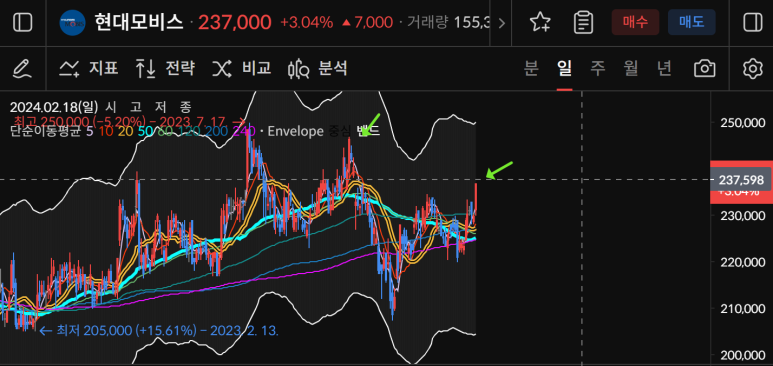
Task: Click the 220,000 price axis label
Action: tap(744, 262)
